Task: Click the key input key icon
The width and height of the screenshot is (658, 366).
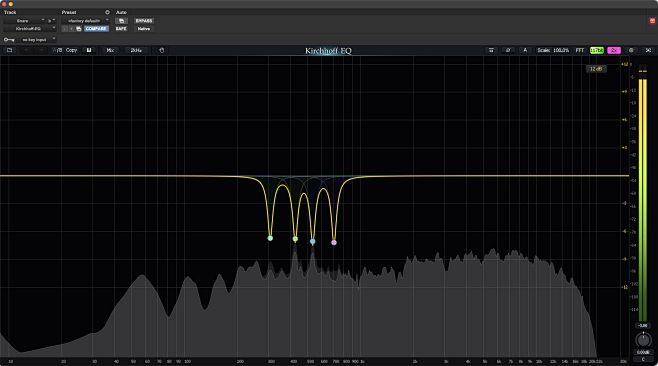Action: click(x=9, y=39)
